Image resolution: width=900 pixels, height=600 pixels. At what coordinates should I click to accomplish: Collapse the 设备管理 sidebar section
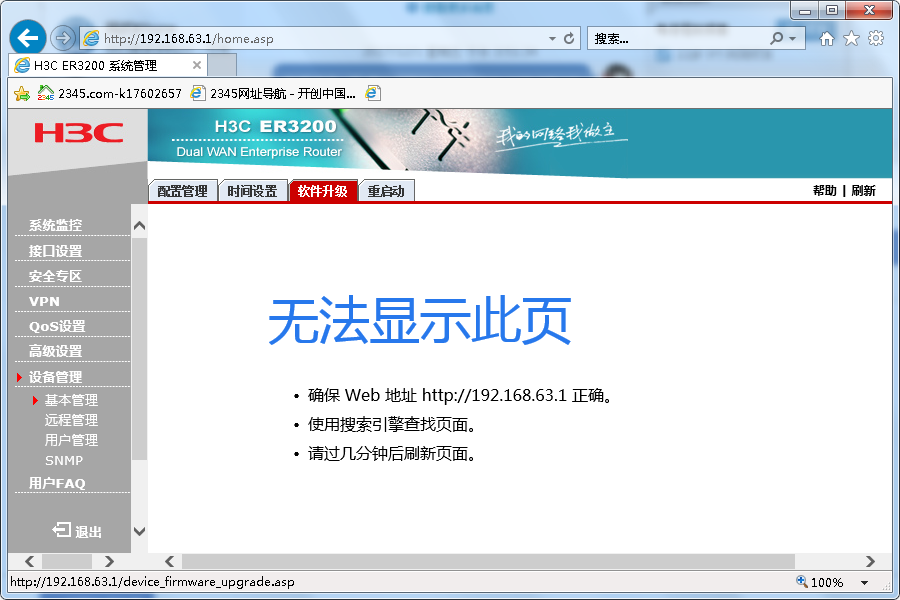(56, 377)
